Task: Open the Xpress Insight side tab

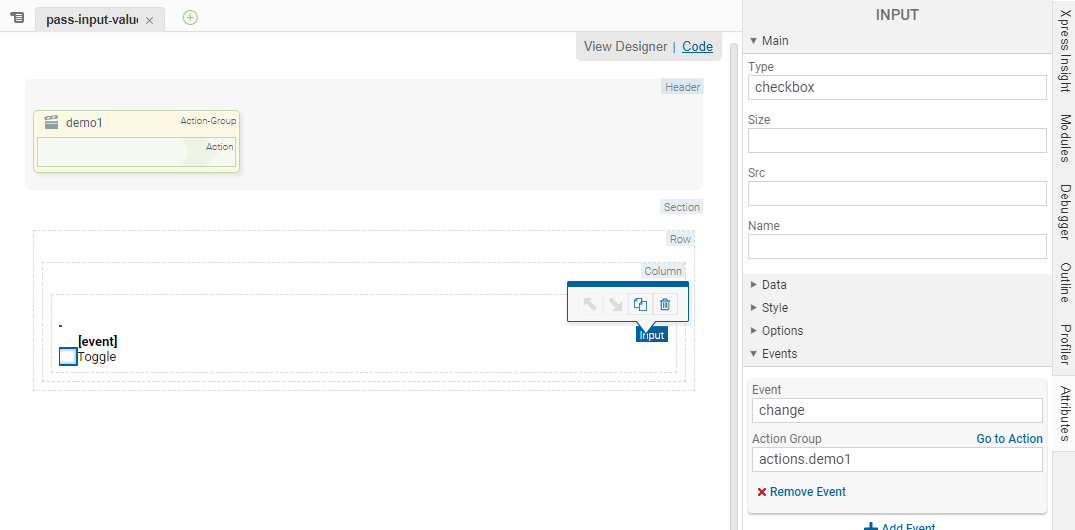Action: 1065,52
